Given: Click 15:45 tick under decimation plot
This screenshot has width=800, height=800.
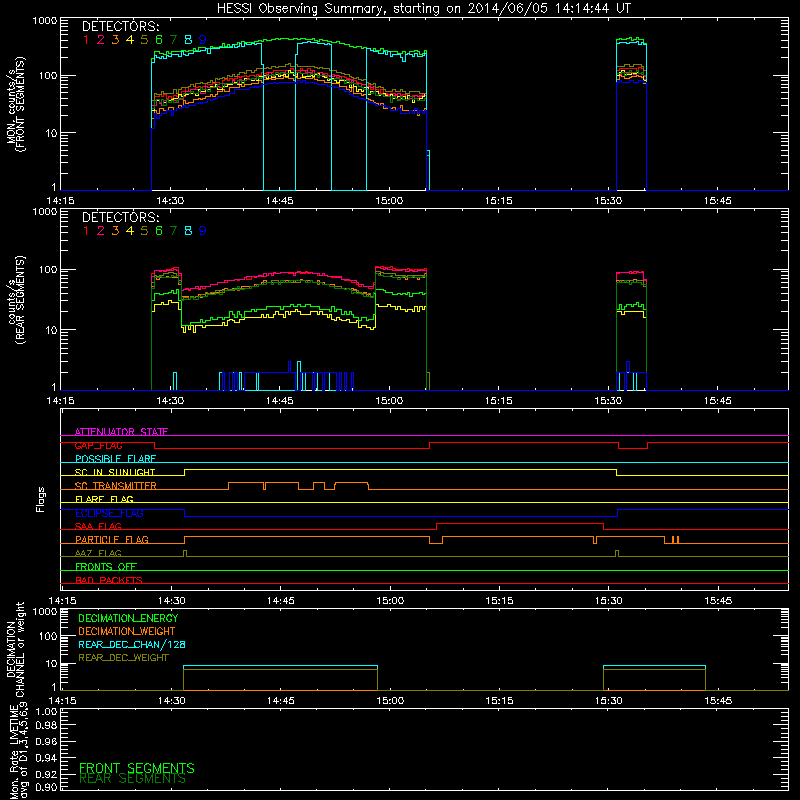Looking at the screenshot, I should pyautogui.click(x=718, y=701).
